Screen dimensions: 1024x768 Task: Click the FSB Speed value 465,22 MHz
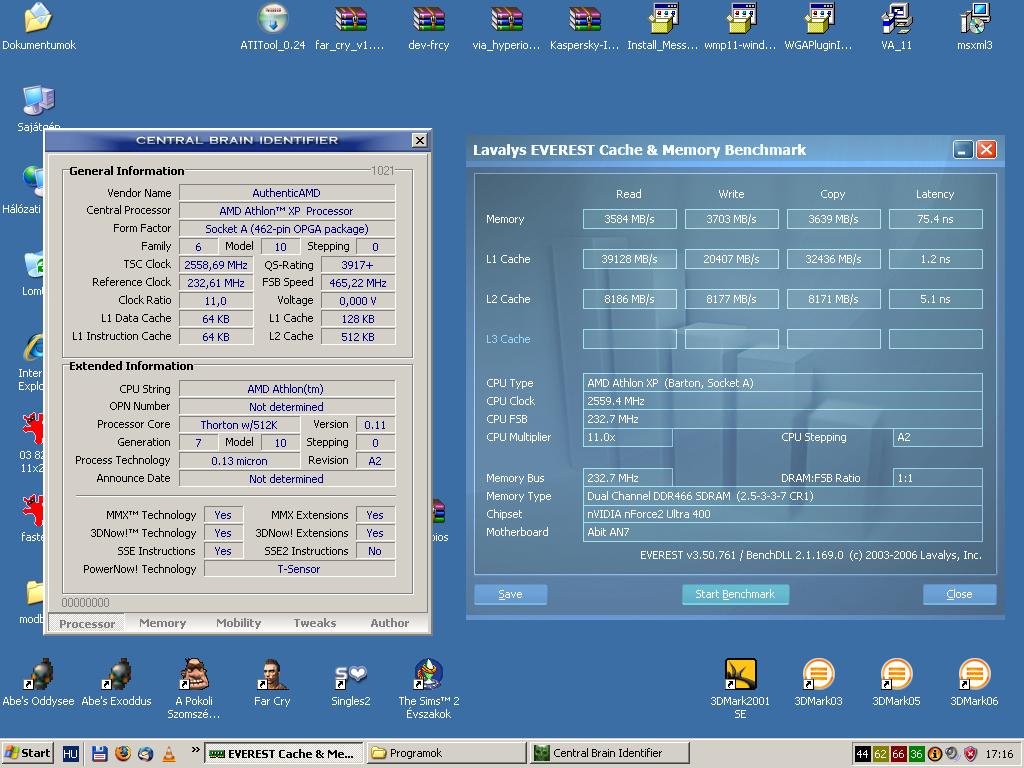[x=358, y=283]
